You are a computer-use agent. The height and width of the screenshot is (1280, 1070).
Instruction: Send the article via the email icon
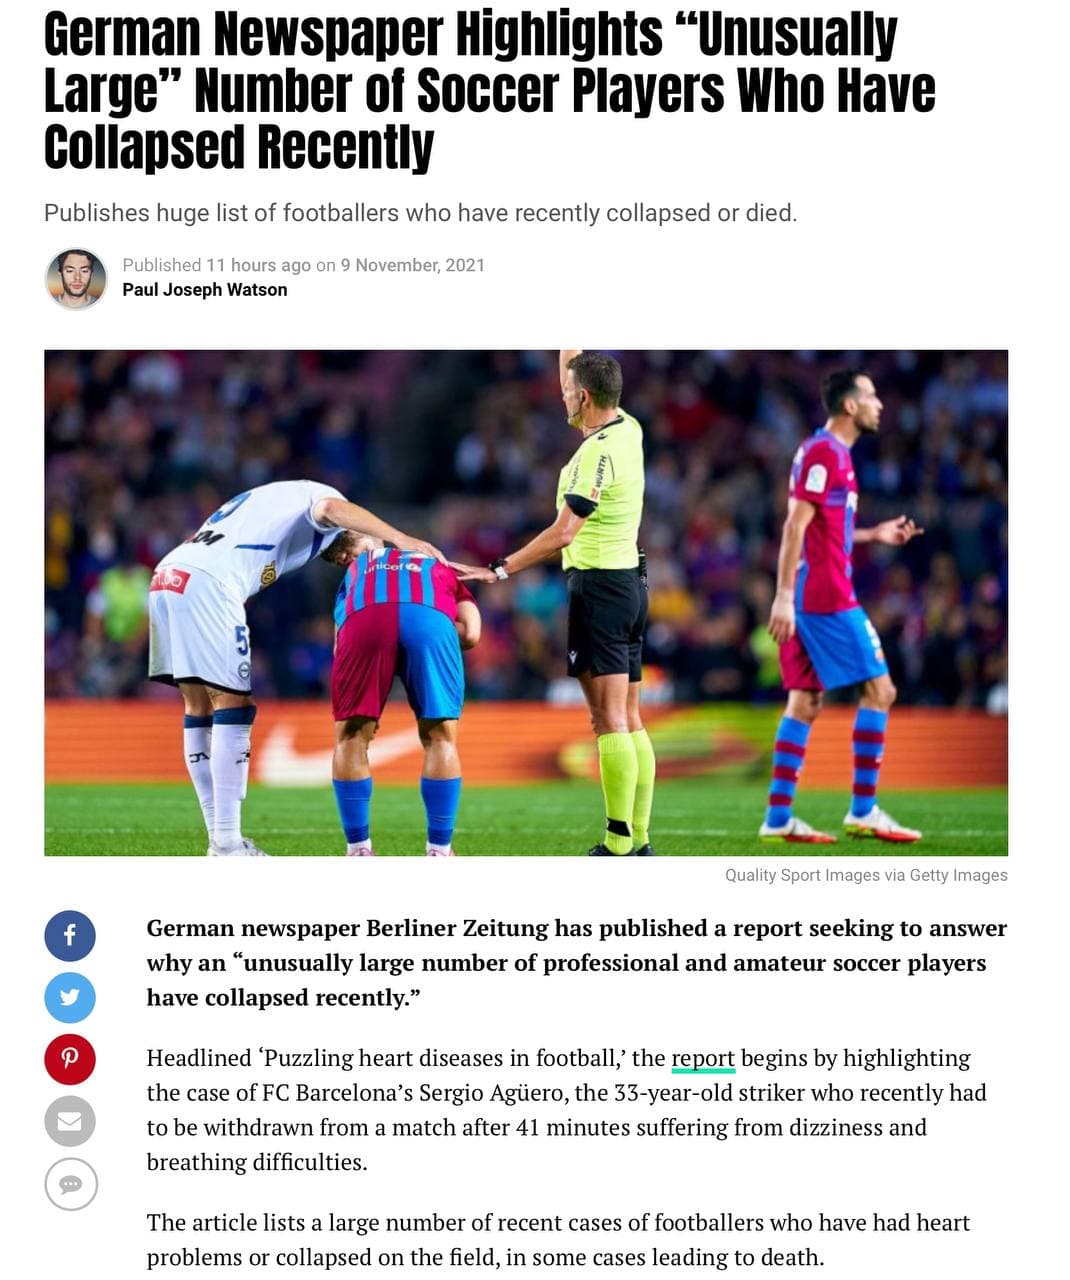pos(70,1121)
